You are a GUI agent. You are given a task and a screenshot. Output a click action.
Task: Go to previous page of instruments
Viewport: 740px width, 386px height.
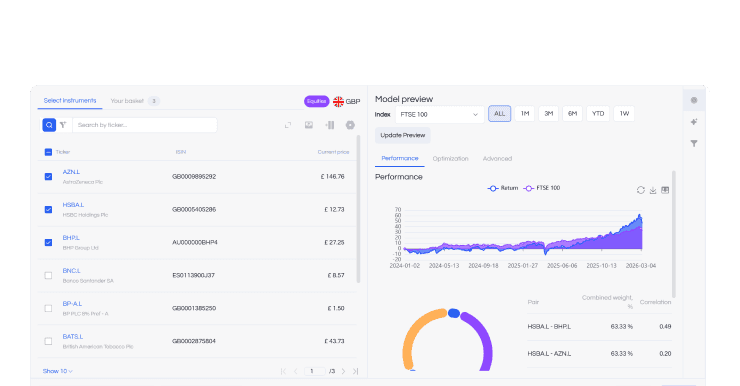click(x=295, y=371)
